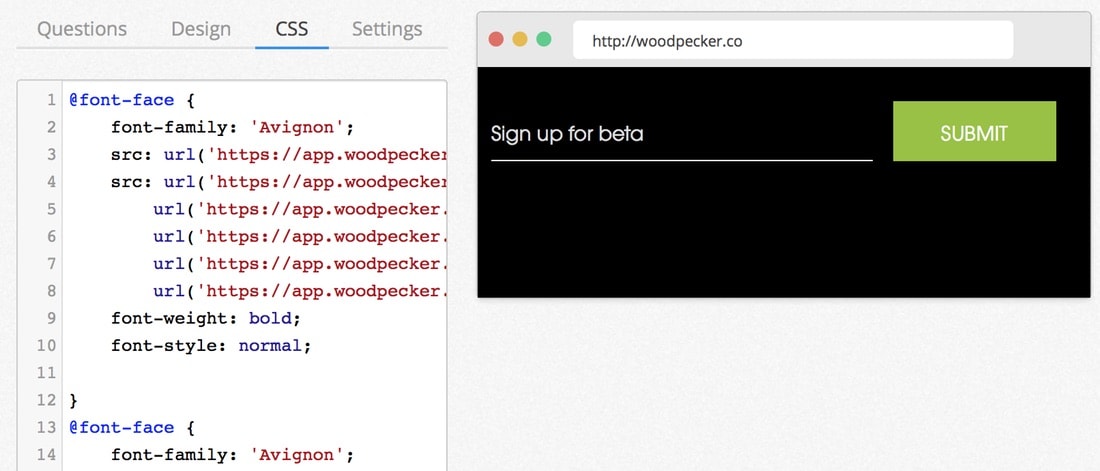Click the green SUBMIT button
The image size is (1100, 471).
(974, 131)
